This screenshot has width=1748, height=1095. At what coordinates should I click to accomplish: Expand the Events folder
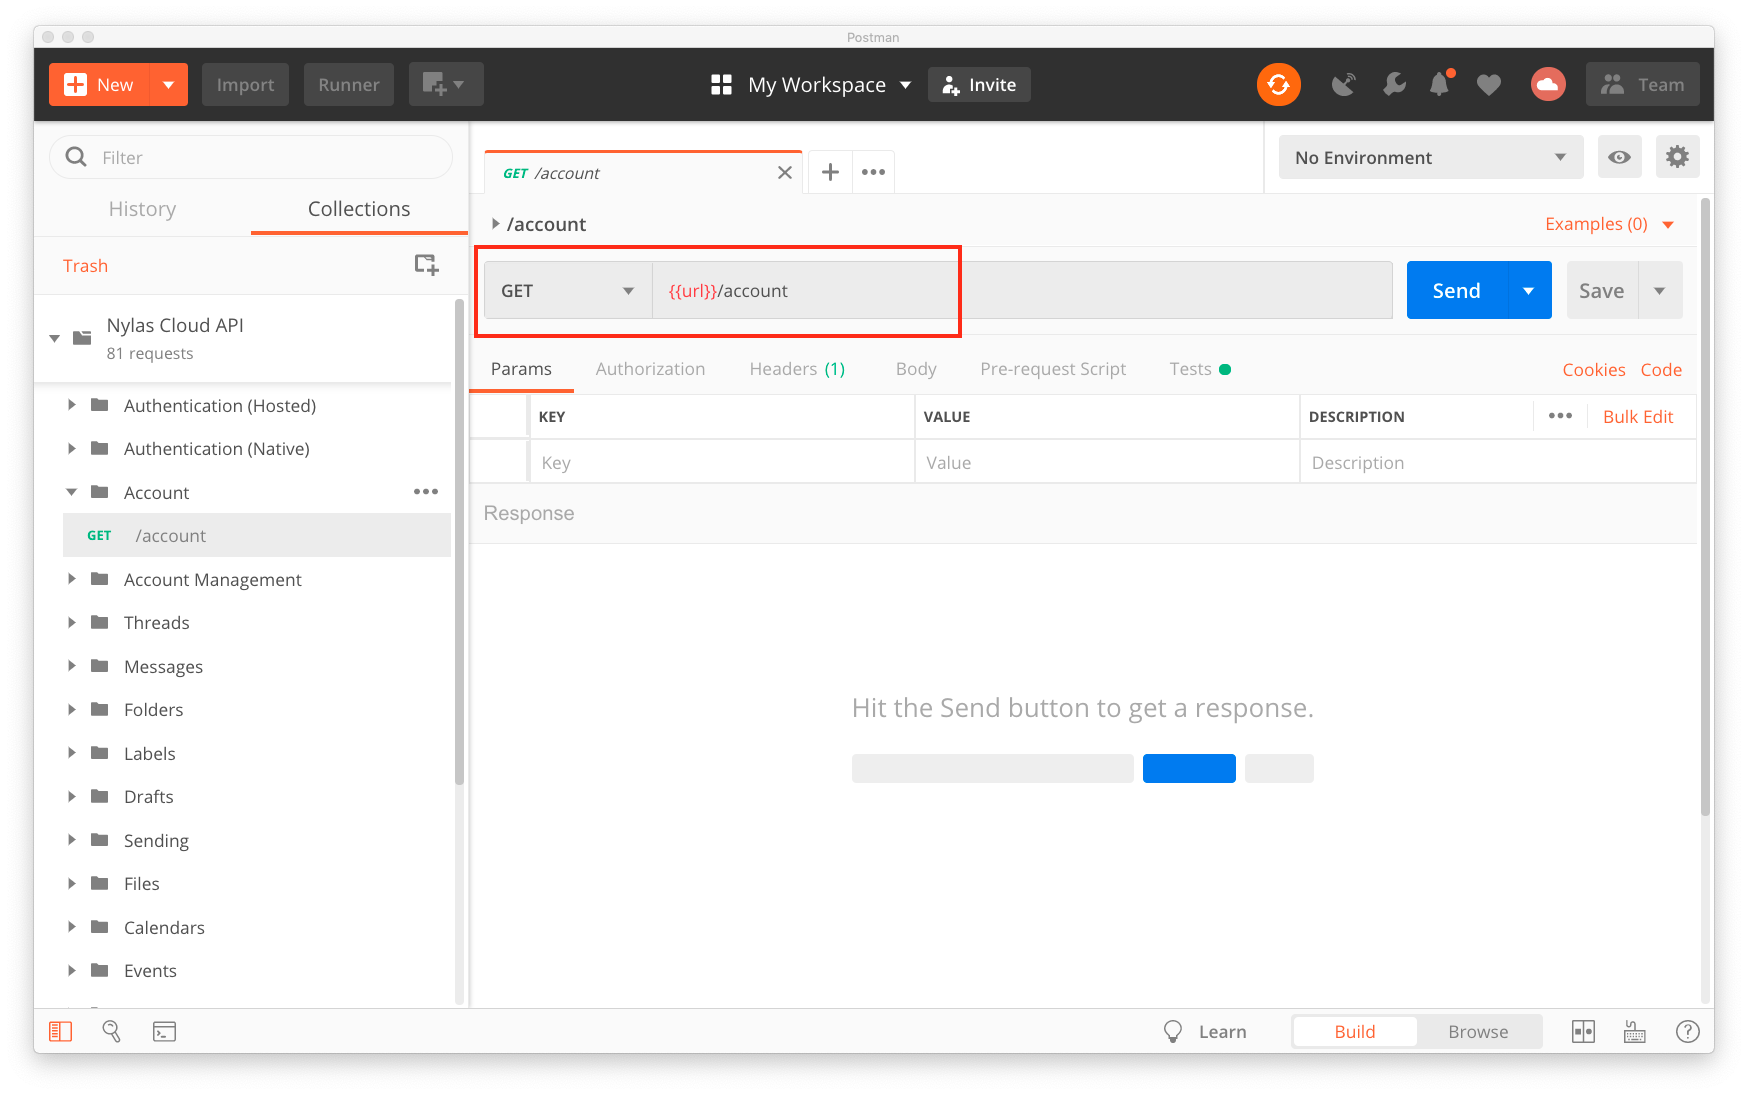72,971
